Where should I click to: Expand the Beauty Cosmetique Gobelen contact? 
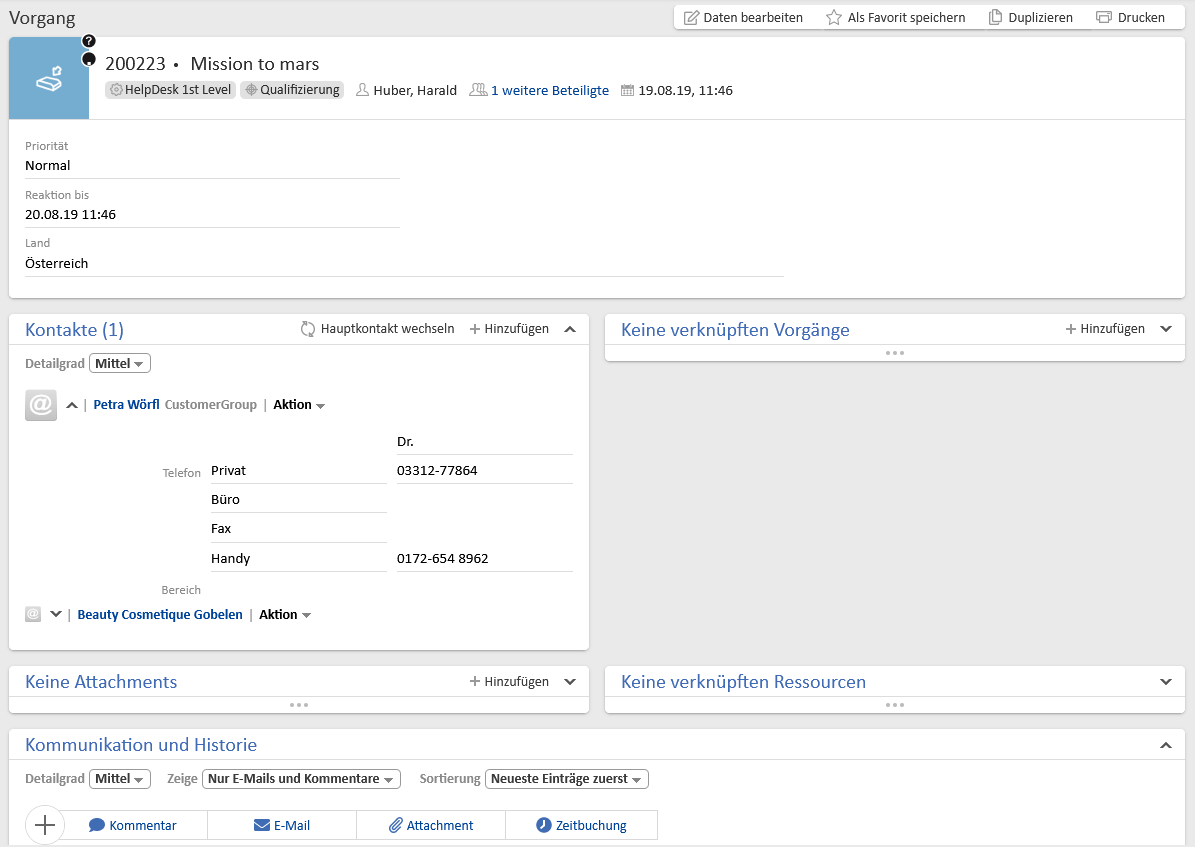tap(56, 614)
